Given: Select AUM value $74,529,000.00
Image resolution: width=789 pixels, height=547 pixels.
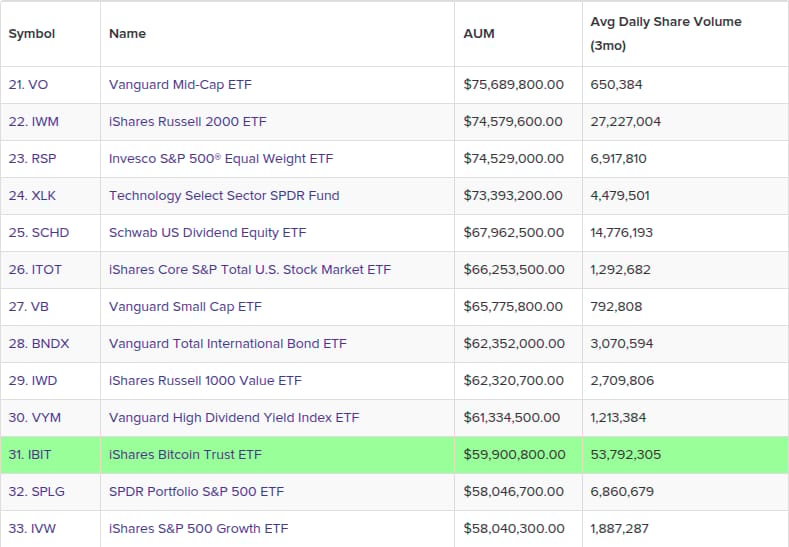Looking at the screenshot, I should coord(514,159).
